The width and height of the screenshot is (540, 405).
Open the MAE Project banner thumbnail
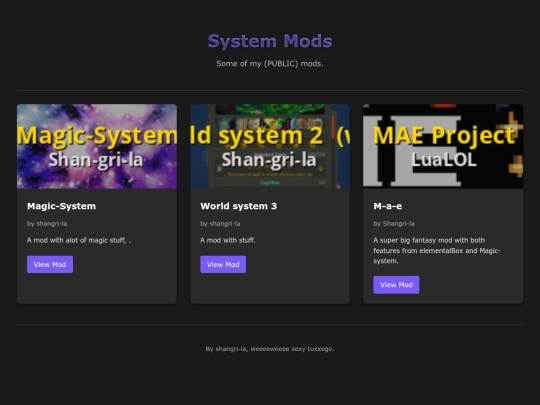pyautogui.click(x=443, y=146)
